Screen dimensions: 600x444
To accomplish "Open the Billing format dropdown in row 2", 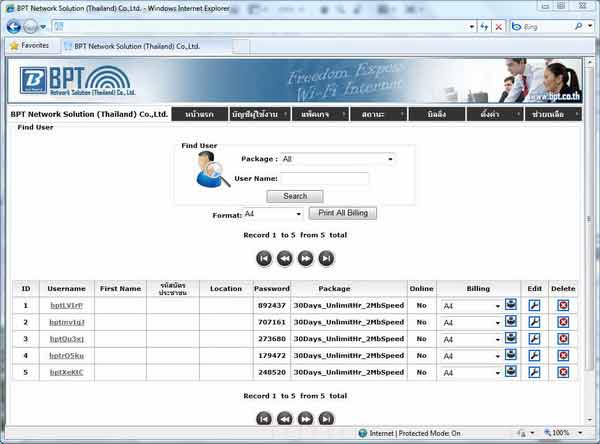I will pos(471,323).
